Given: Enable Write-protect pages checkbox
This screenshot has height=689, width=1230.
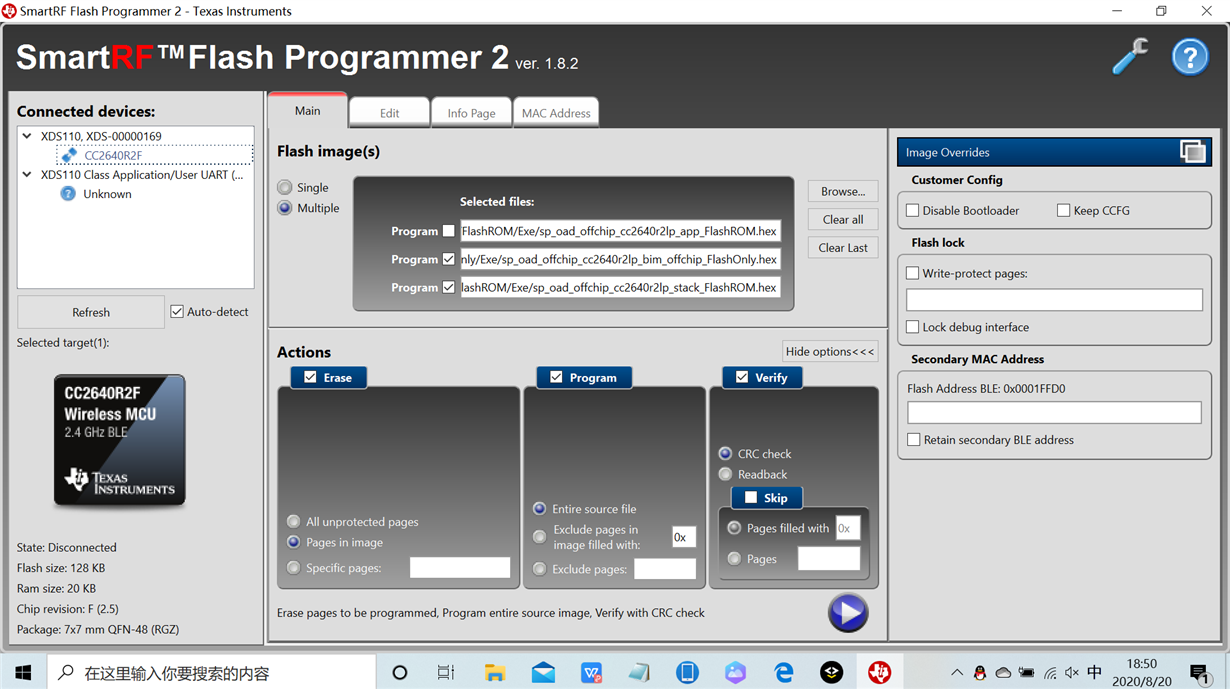Looking at the screenshot, I should (x=912, y=273).
